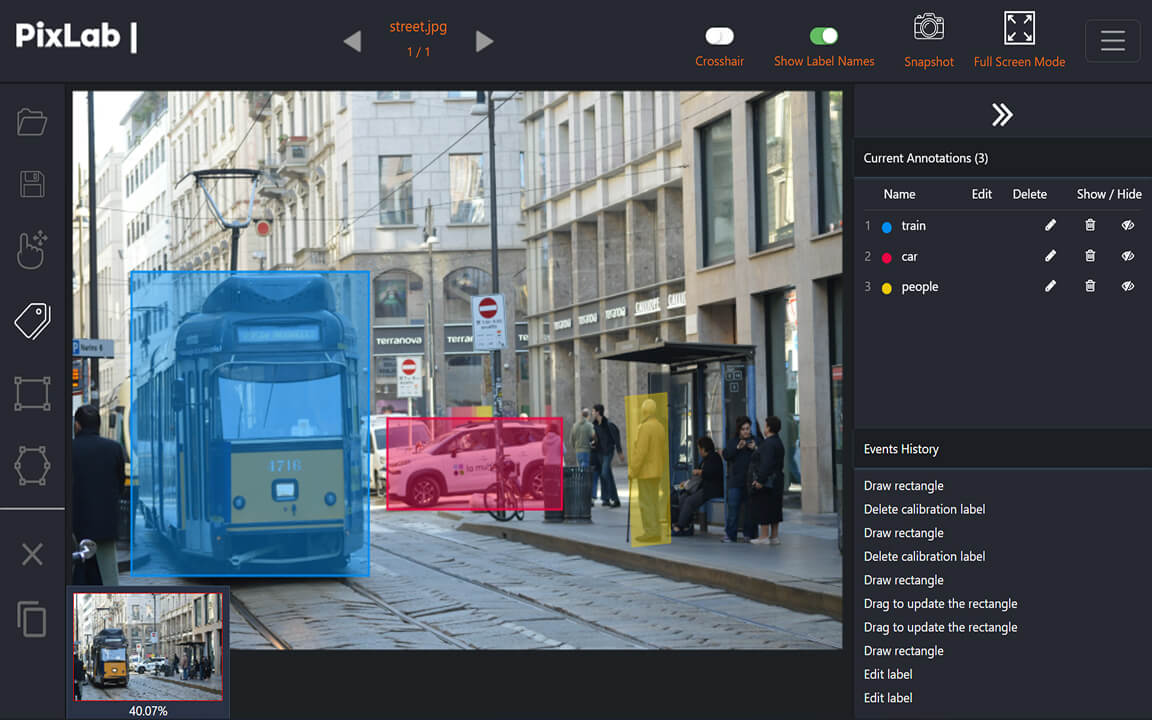Delete the car annotation using its trash button

point(1090,256)
